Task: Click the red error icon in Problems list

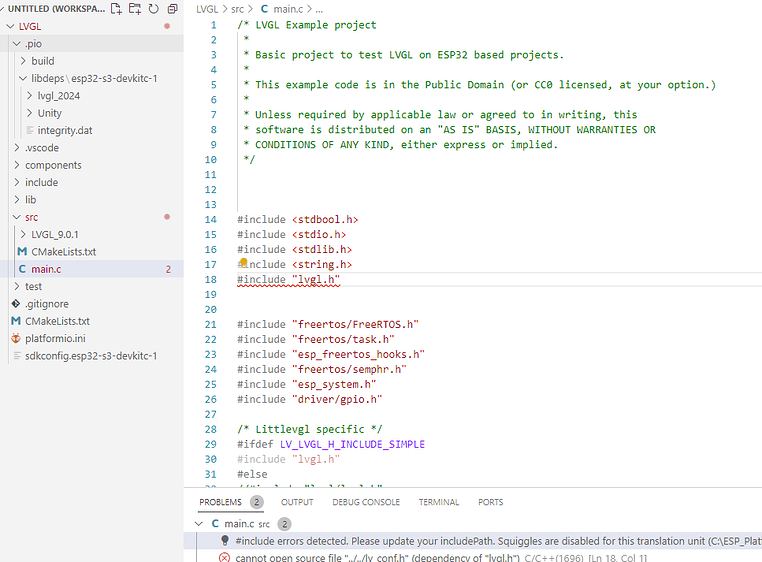Action: pyautogui.click(x=225, y=557)
